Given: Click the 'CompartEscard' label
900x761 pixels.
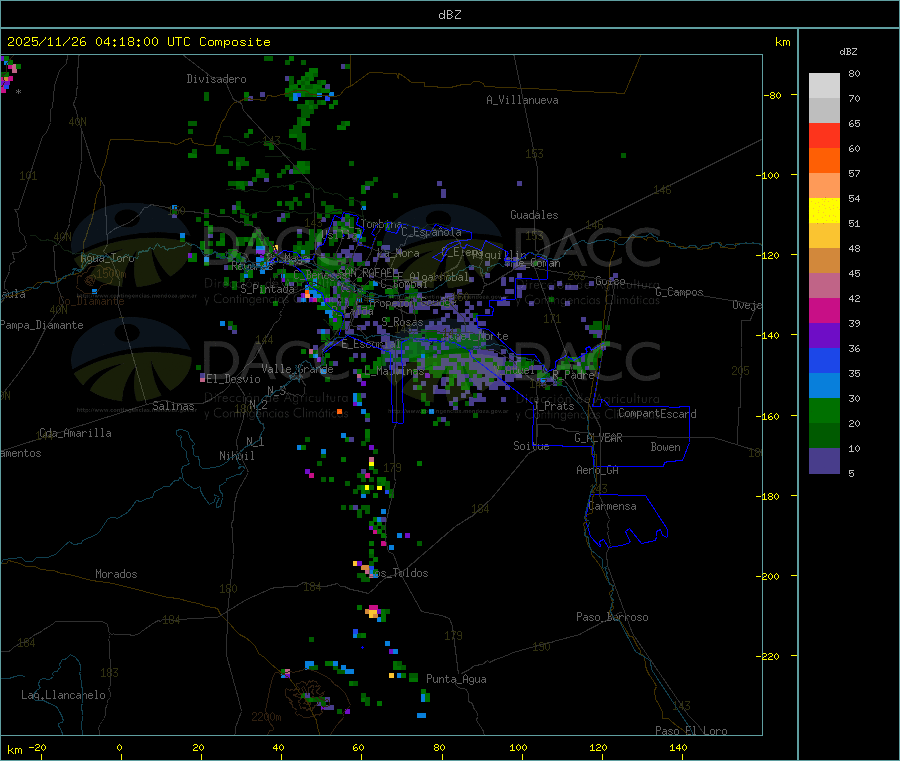Looking at the screenshot, I should click(x=657, y=414).
